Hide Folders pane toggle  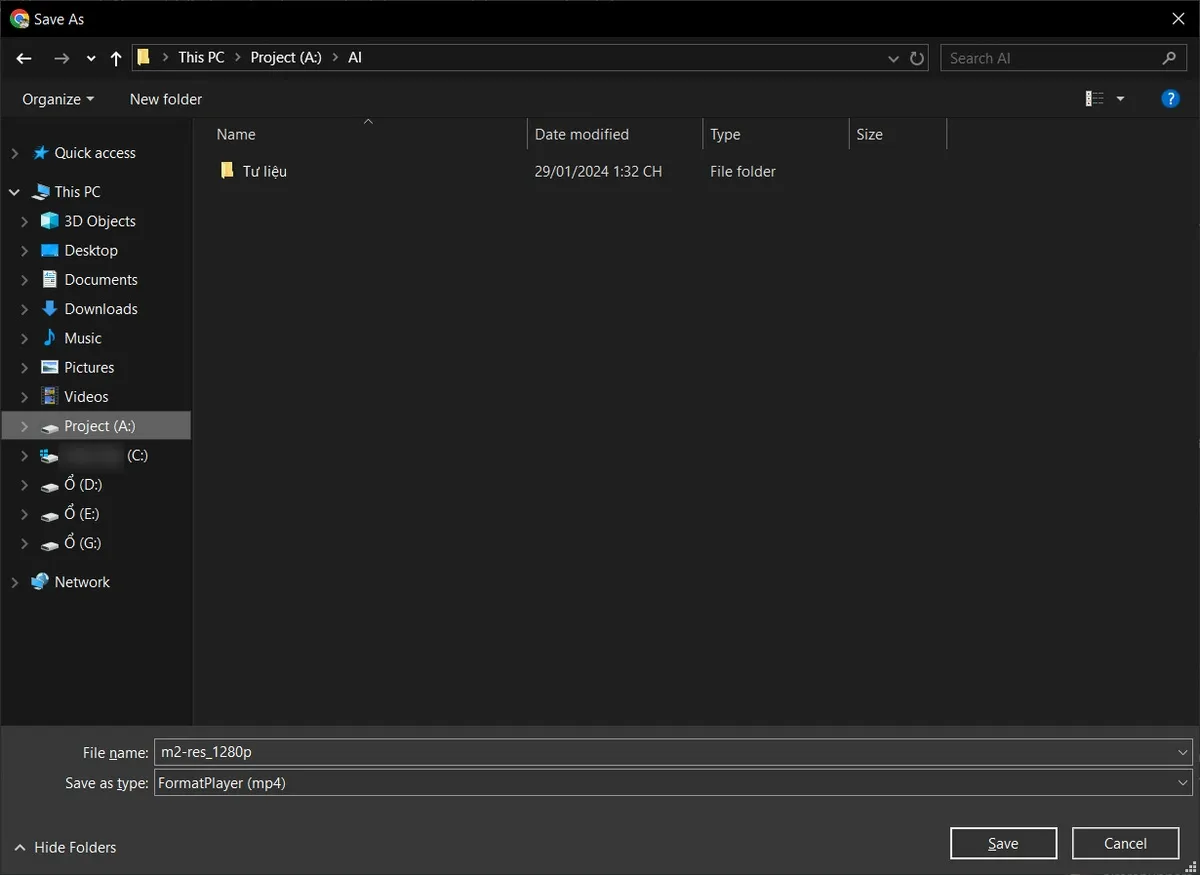pyautogui.click(x=65, y=847)
